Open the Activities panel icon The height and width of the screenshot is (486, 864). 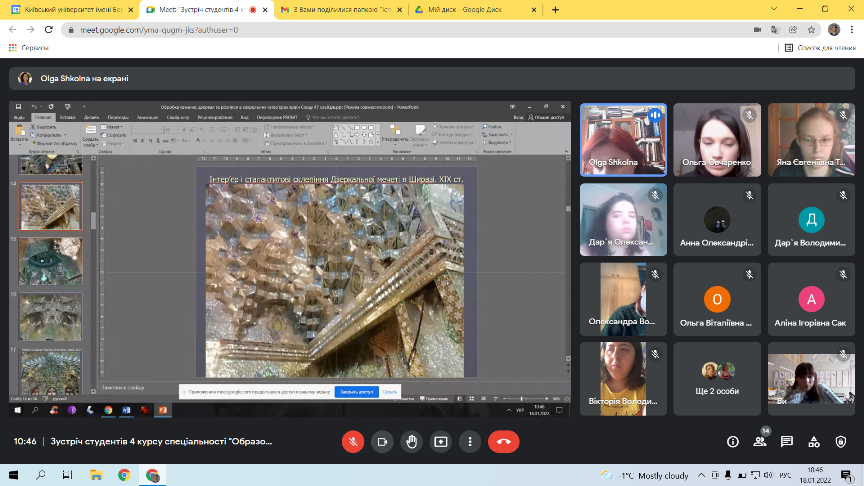coord(814,441)
